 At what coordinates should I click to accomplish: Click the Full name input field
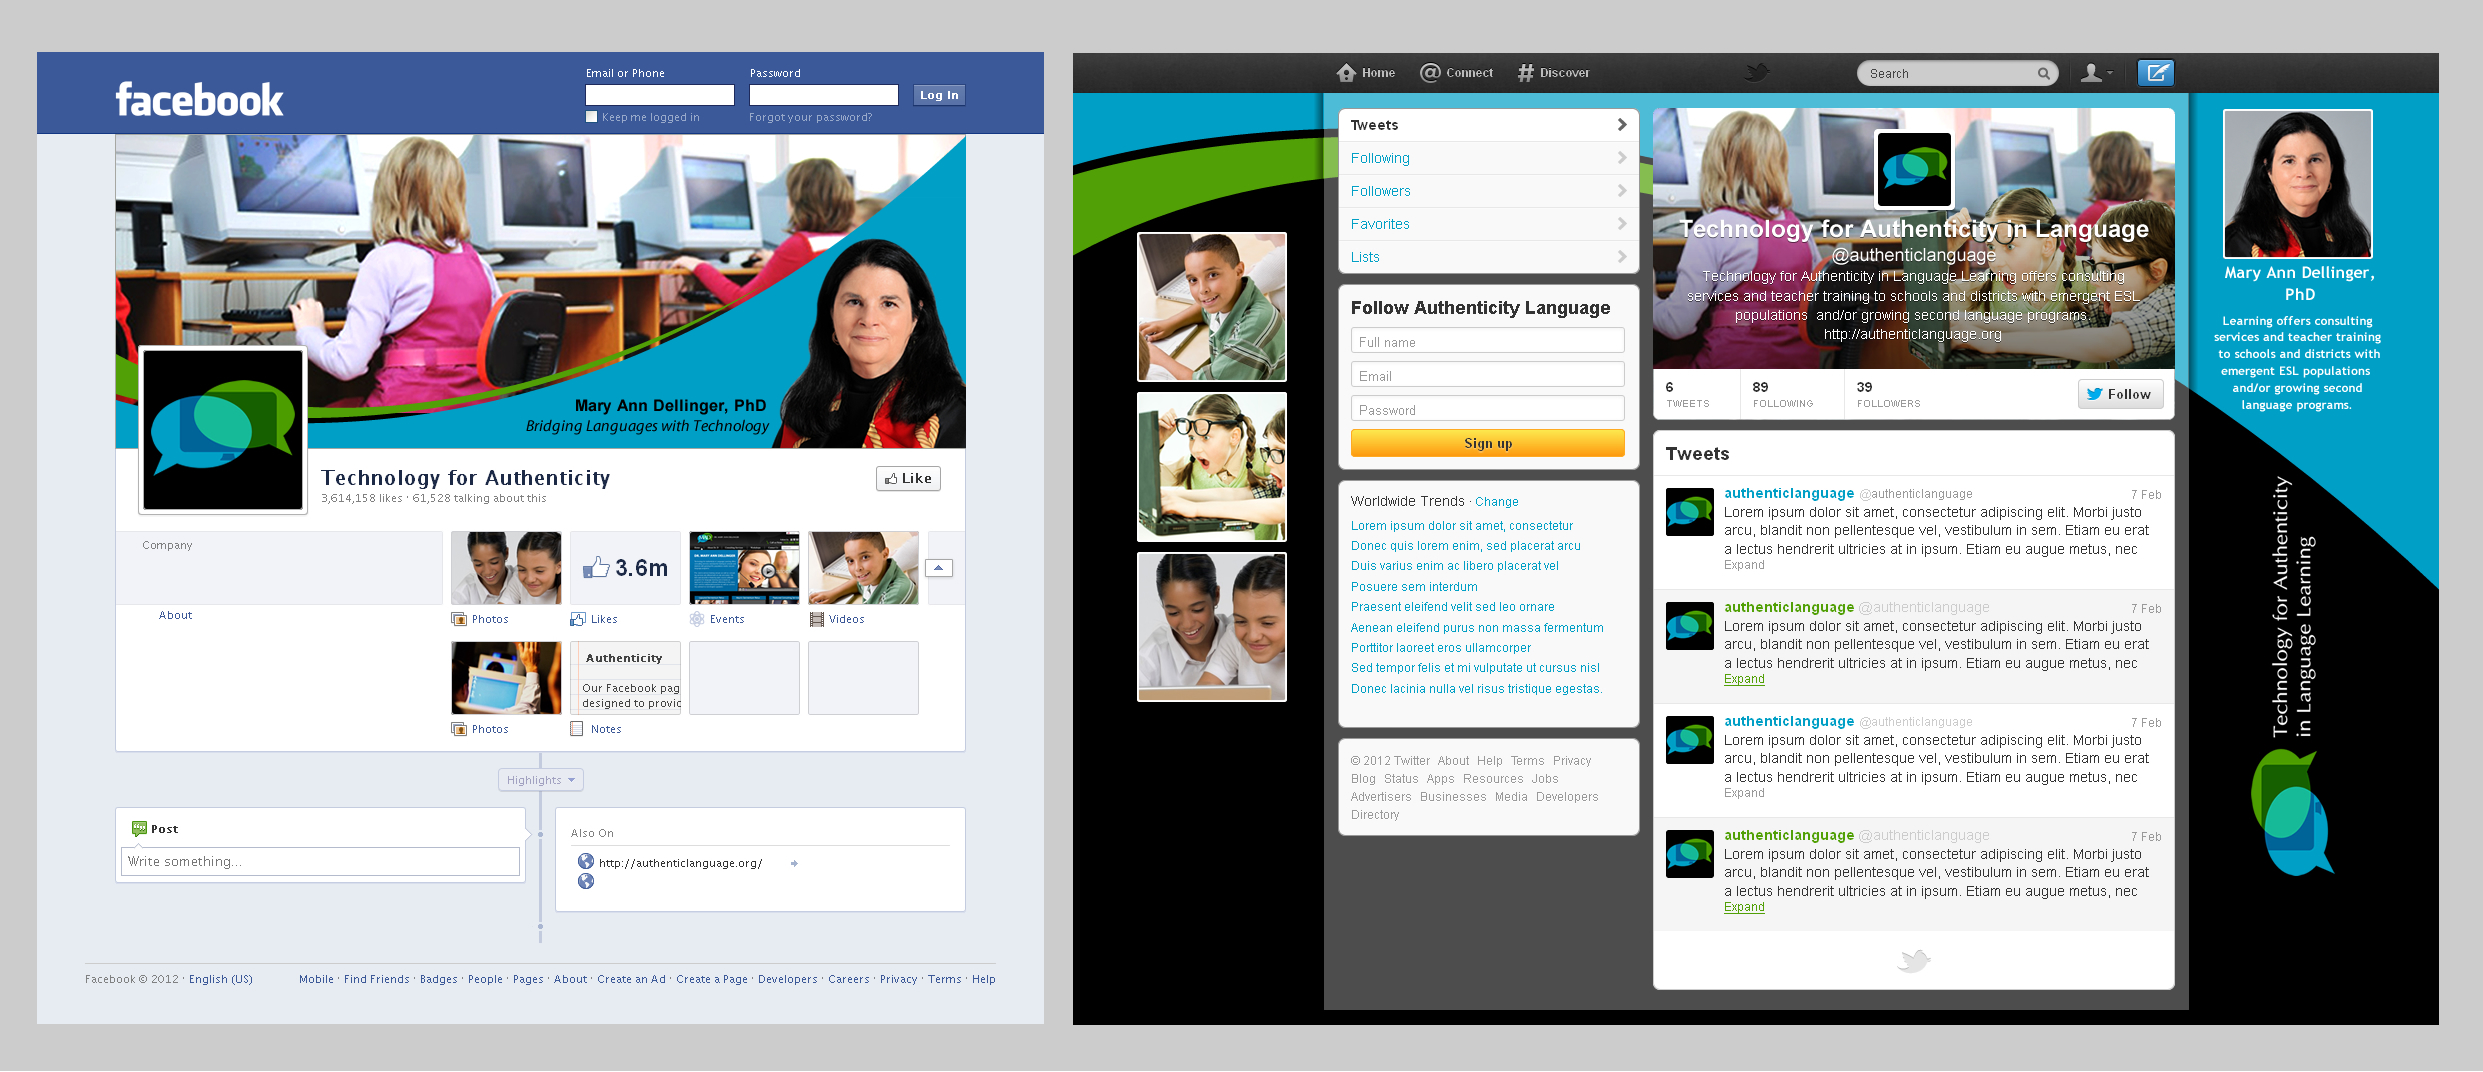click(x=1487, y=342)
